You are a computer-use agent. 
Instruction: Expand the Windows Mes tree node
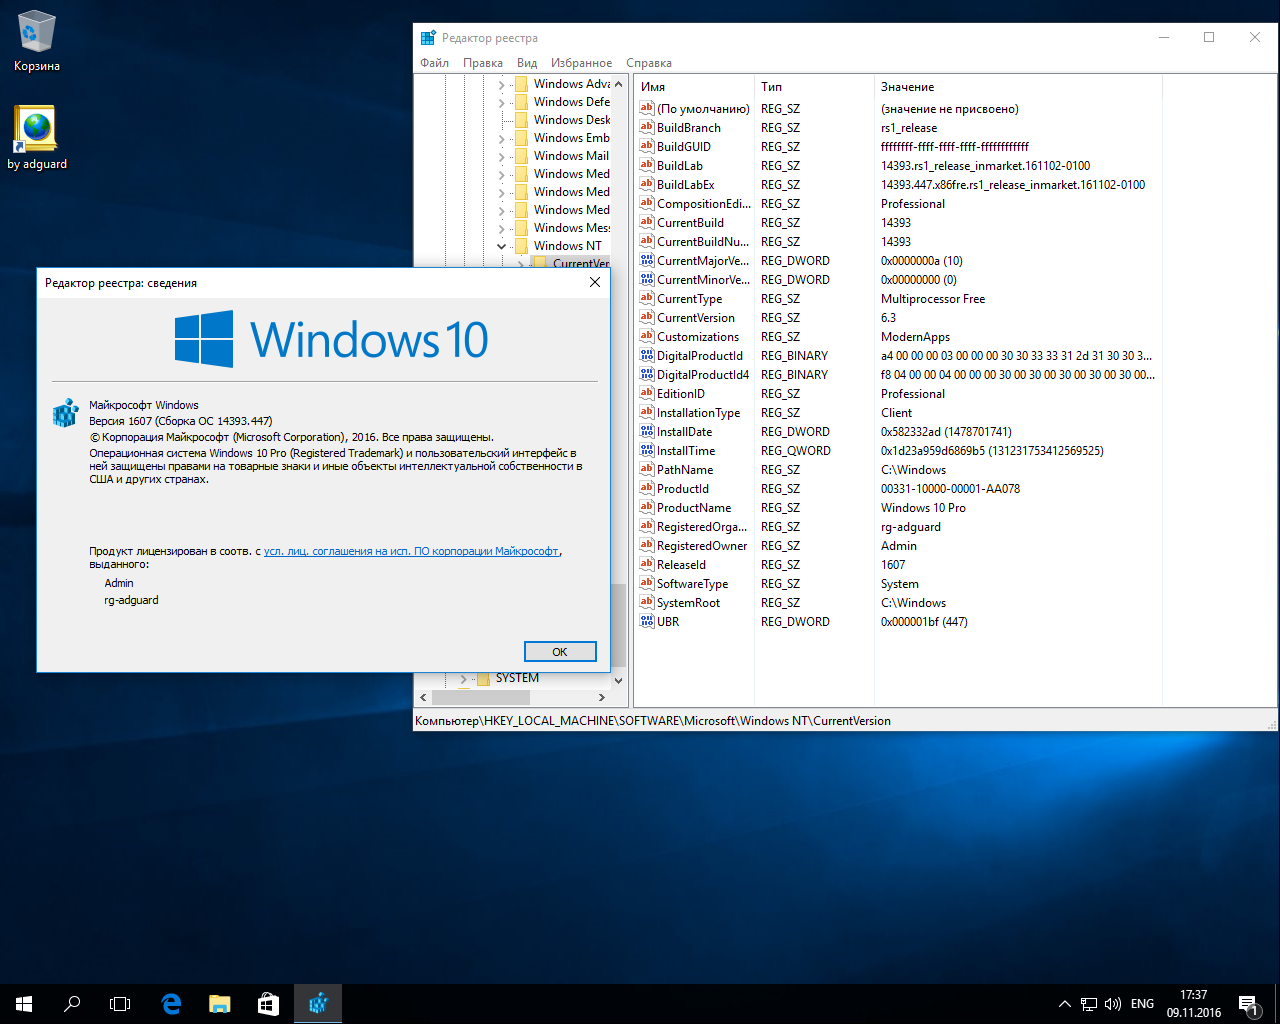tap(501, 229)
